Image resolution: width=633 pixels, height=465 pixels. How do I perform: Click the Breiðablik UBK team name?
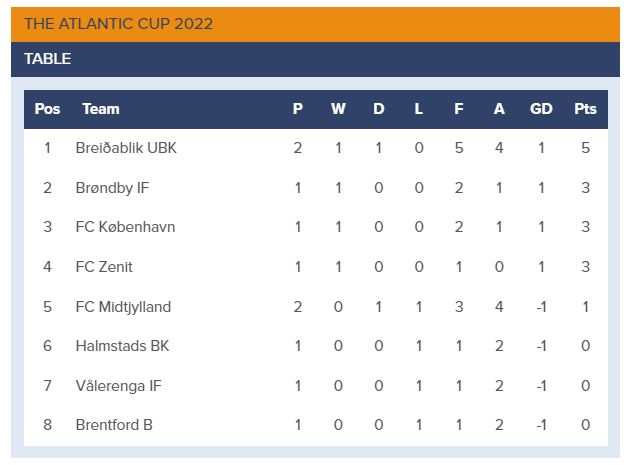tap(126, 148)
